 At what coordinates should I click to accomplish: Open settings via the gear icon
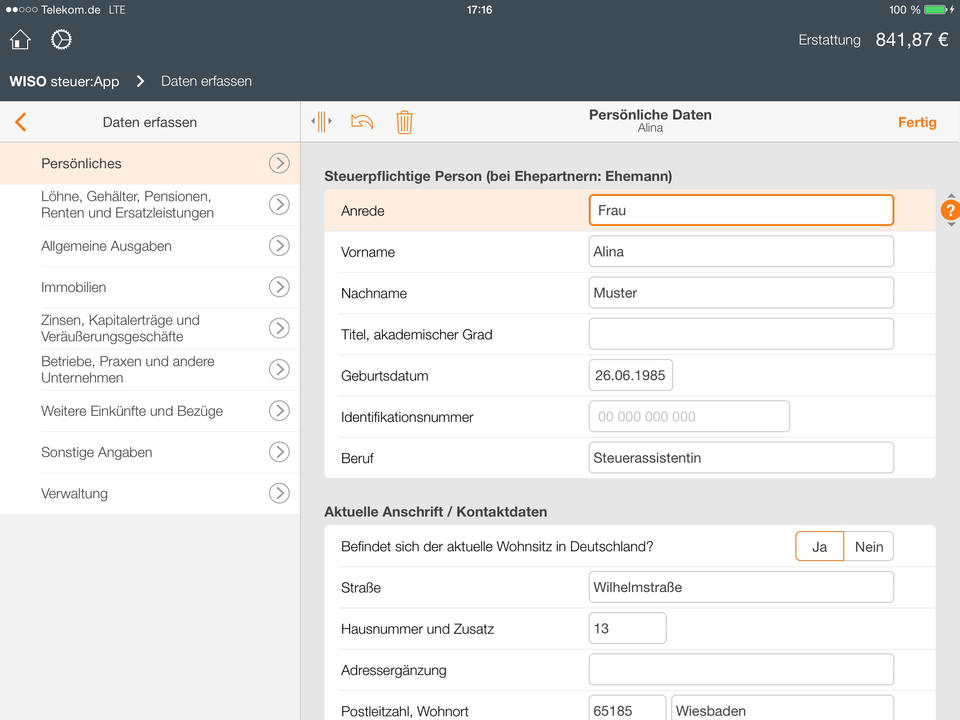(61, 40)
